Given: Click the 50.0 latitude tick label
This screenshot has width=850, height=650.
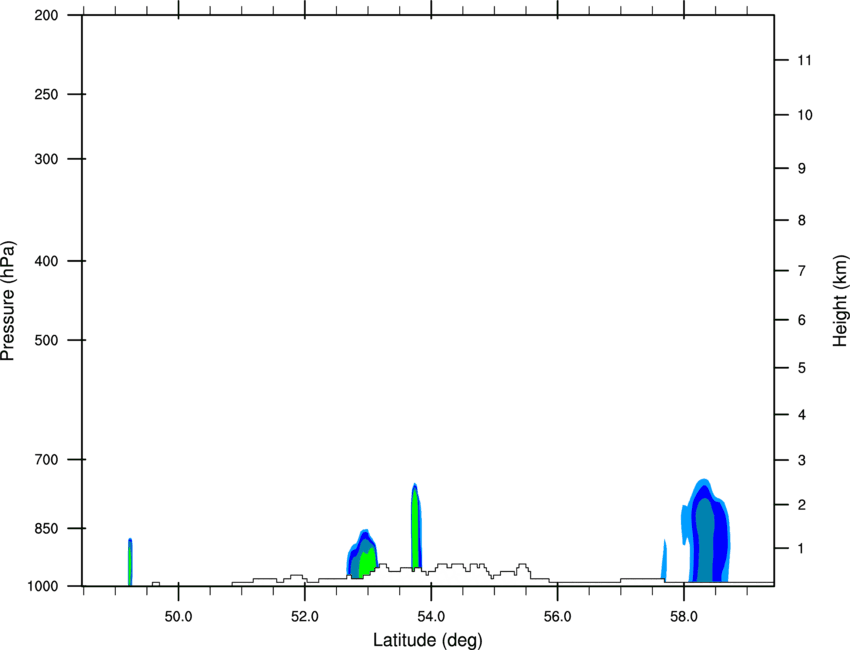Looking at the screenshot, I should point(178,617).
